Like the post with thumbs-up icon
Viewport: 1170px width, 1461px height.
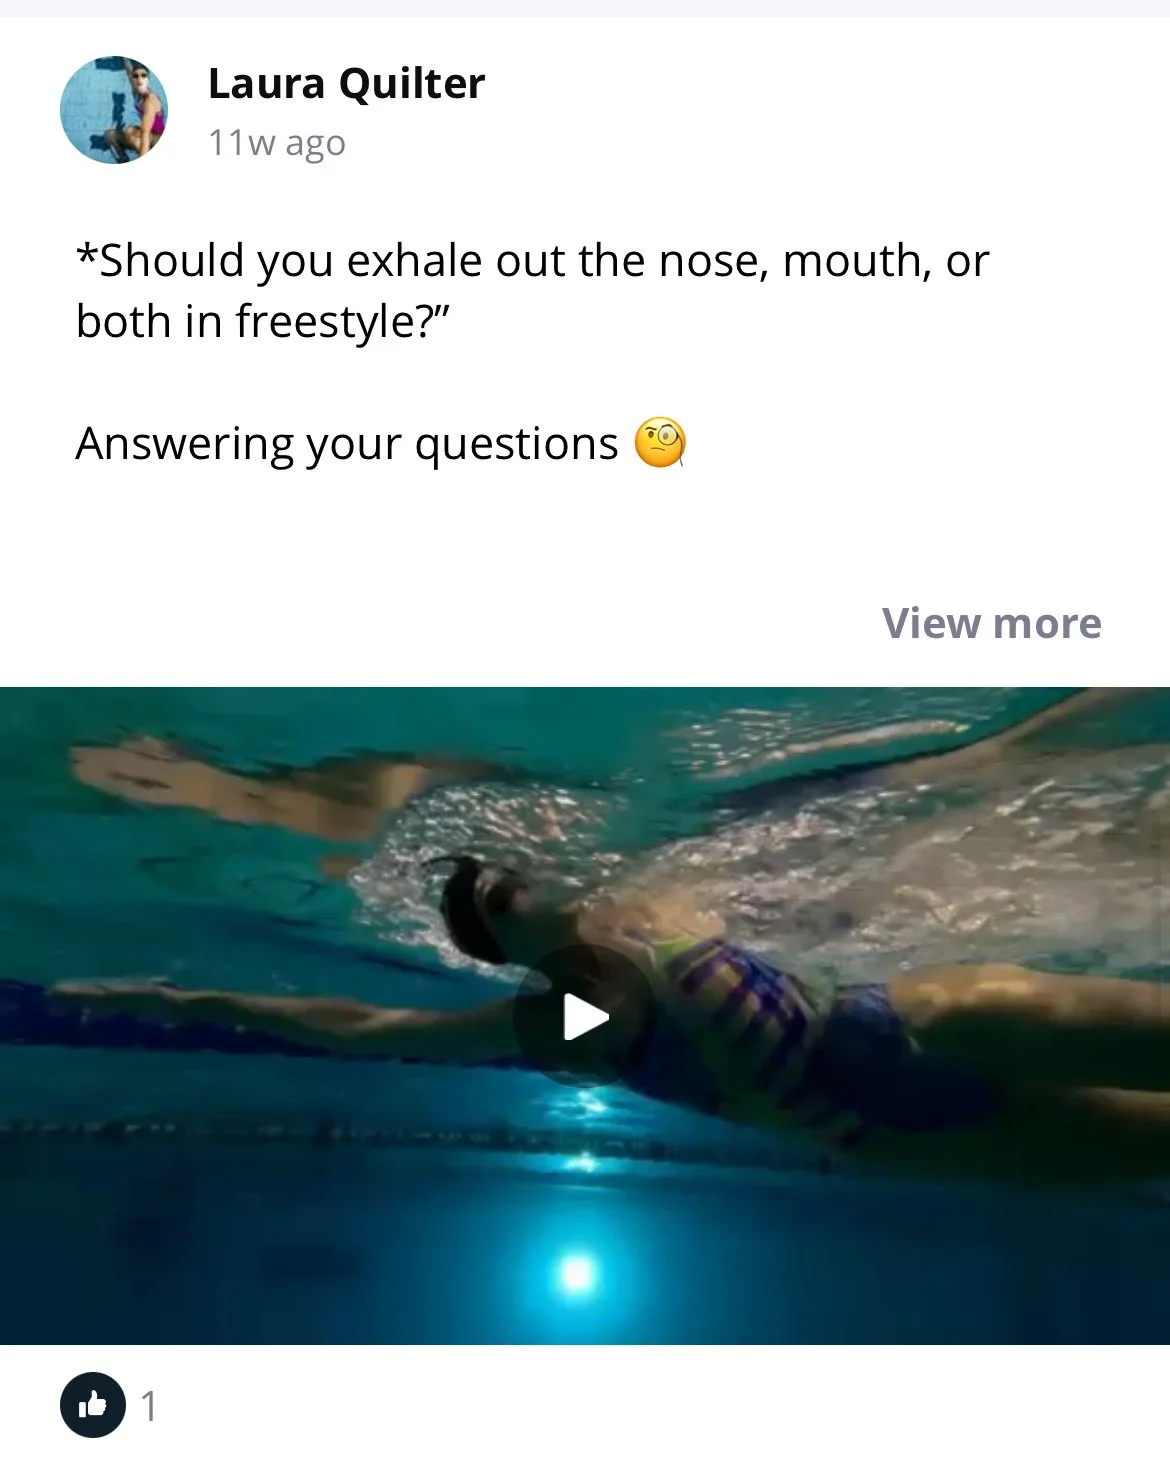(x=93, y=1405)
